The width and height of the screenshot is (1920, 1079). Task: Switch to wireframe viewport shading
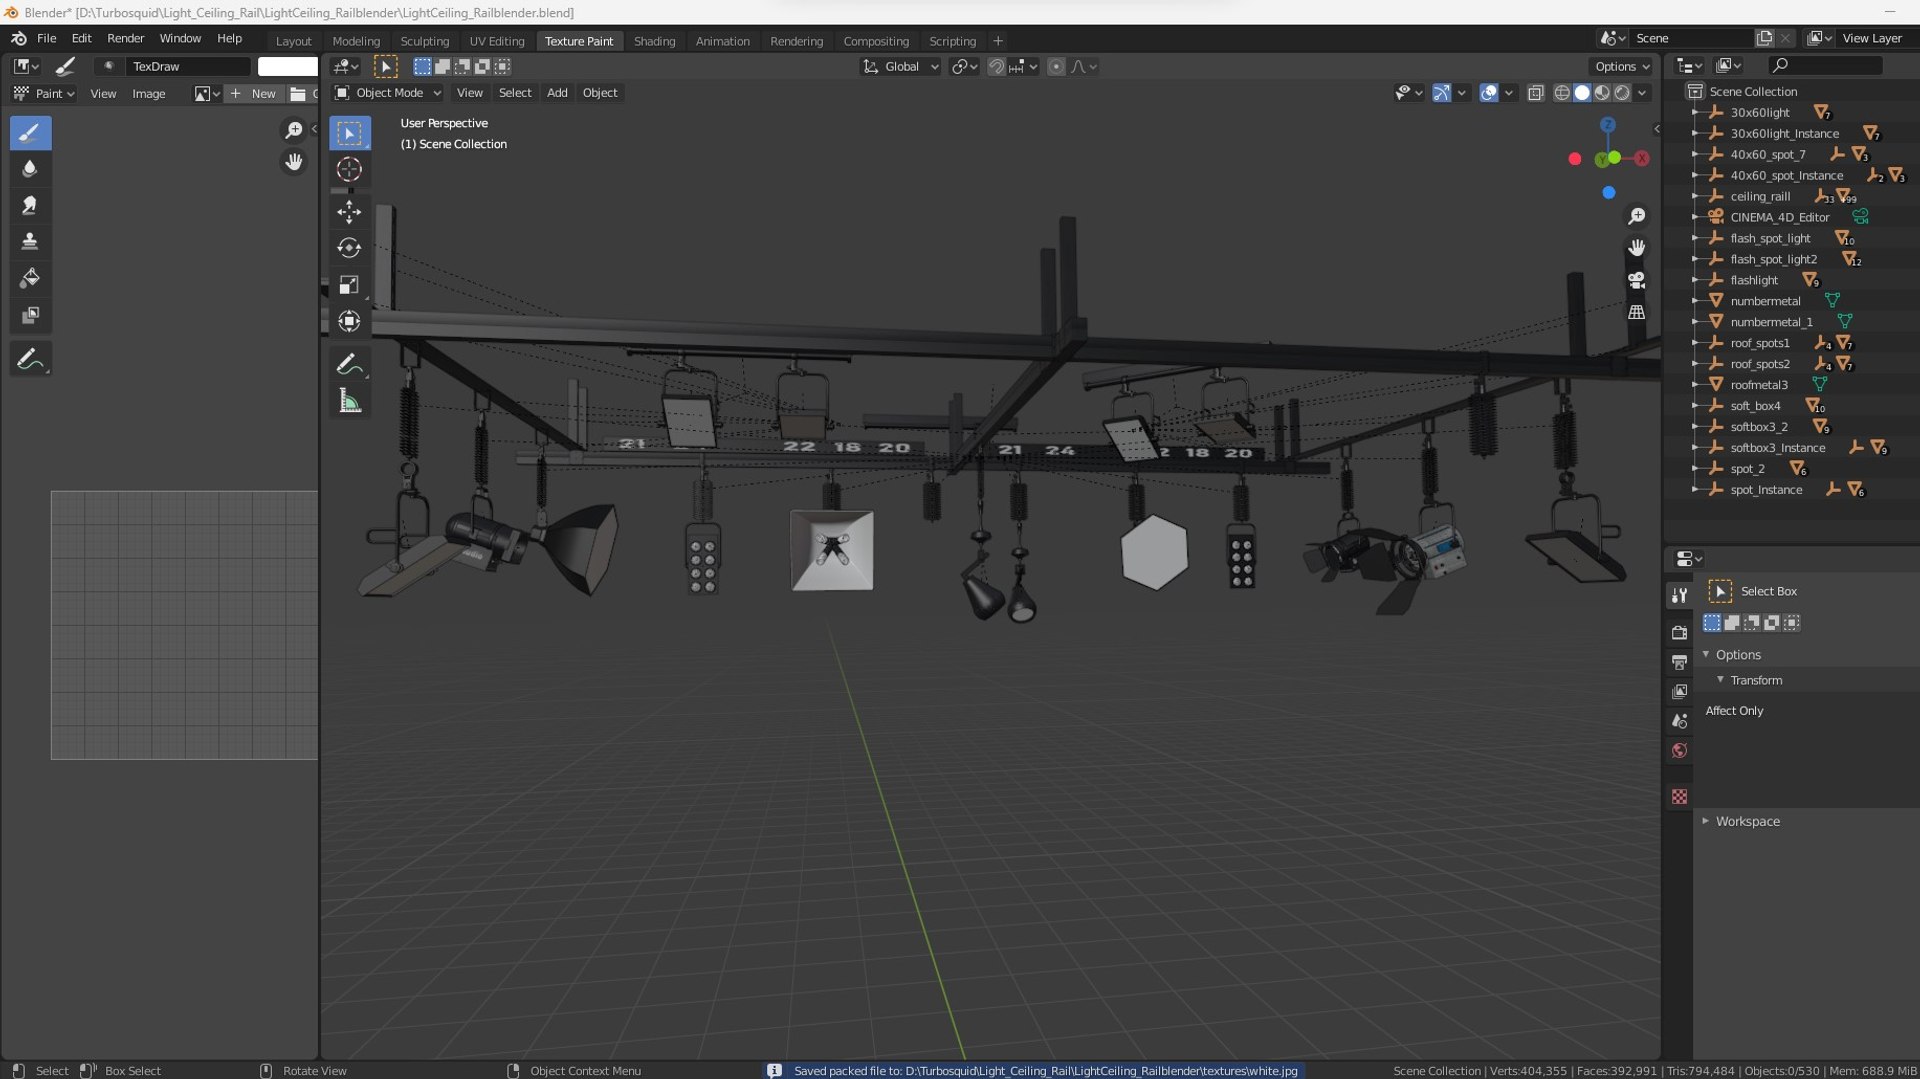1561,93
